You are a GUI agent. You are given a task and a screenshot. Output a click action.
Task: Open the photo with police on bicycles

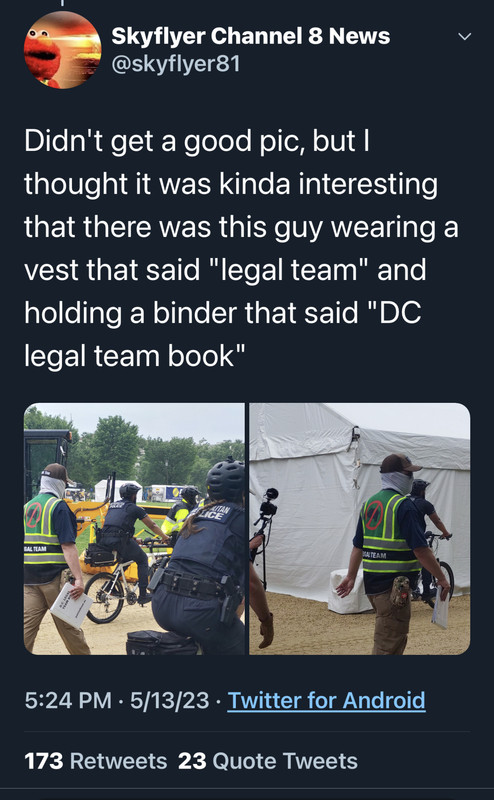134,529
